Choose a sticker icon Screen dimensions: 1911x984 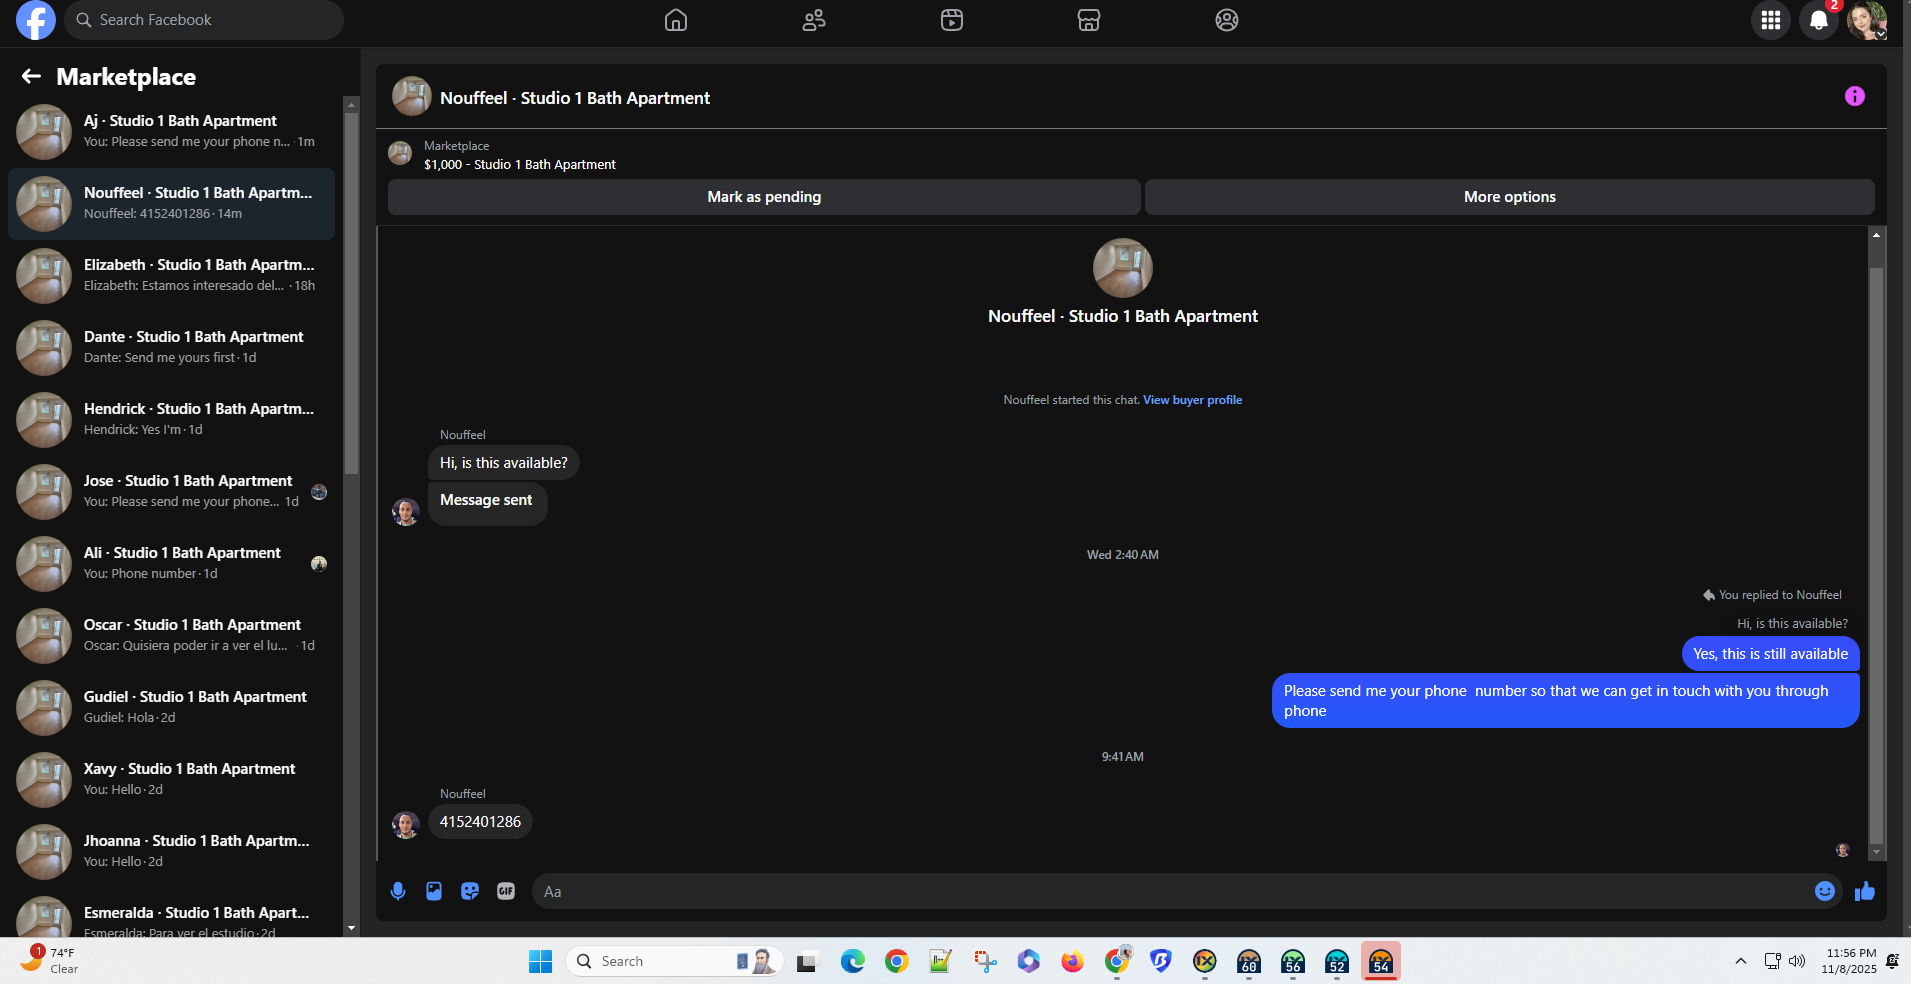(x=470, y=891)
